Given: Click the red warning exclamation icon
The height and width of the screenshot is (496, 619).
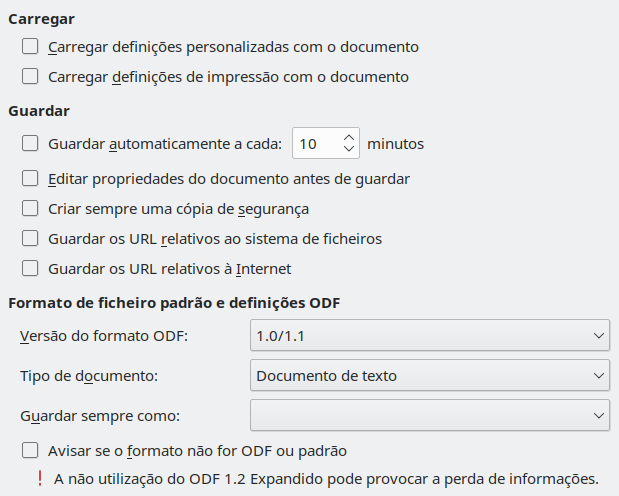Looking at the screenshot, I should pos(40,478).
